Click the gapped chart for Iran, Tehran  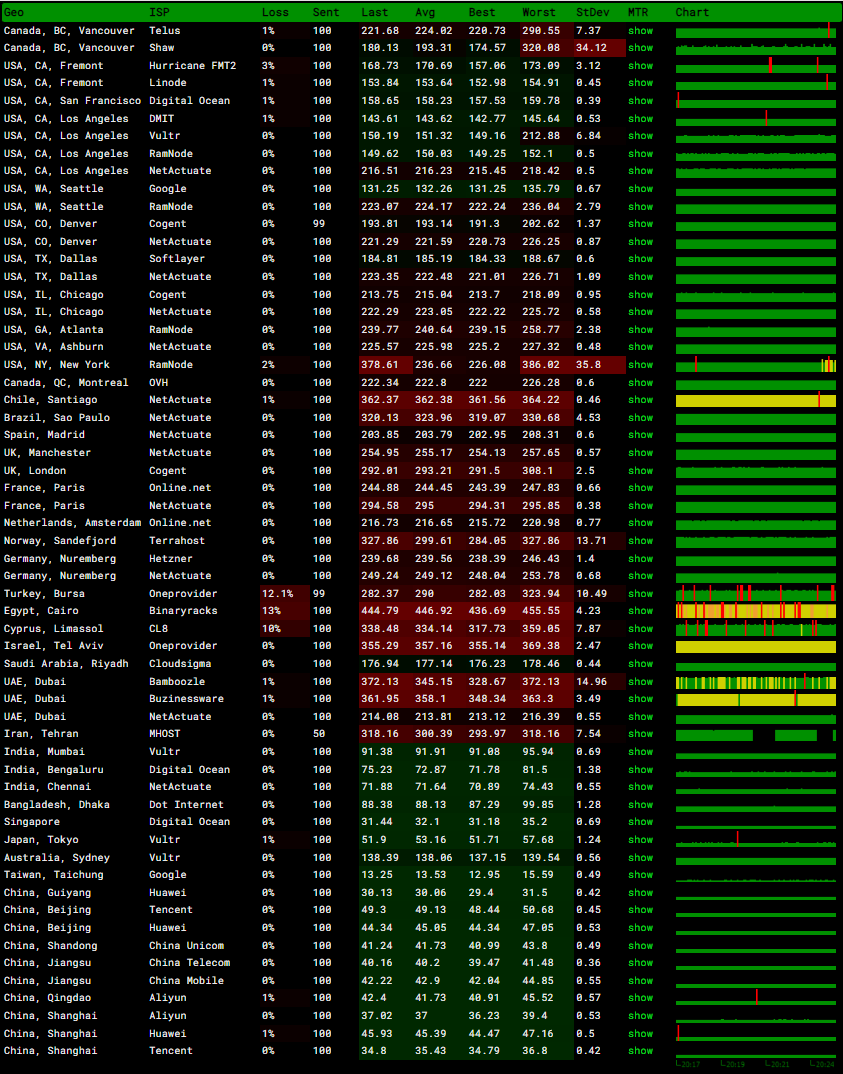coord(755,735)
